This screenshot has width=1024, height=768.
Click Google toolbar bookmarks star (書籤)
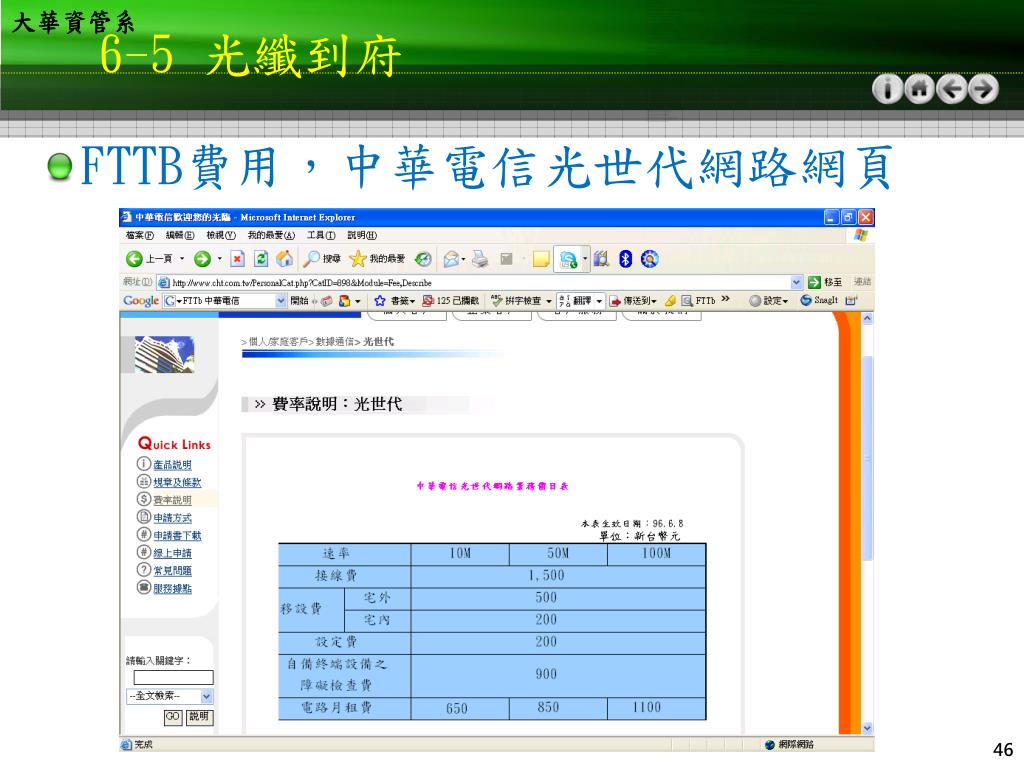[x=394, y=300]
